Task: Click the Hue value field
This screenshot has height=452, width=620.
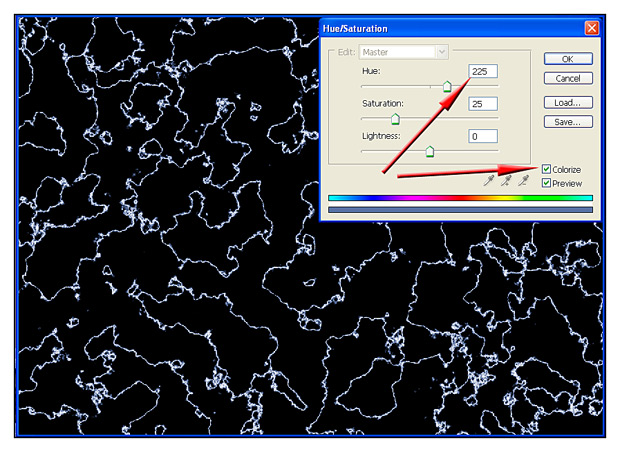Action: click(483, 71)
